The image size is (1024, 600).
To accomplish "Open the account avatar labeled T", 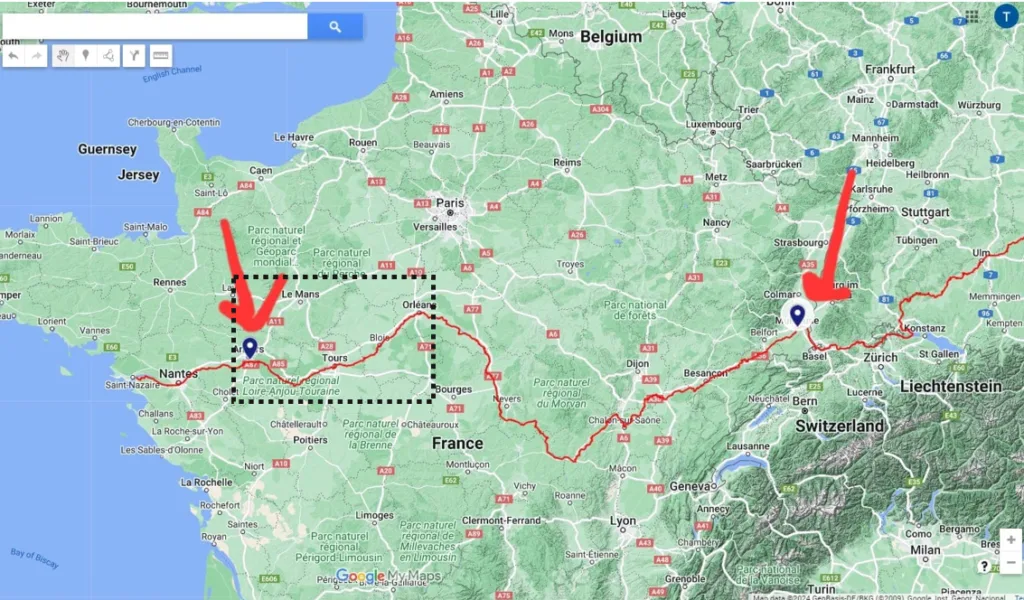I will coord(1006,16).
